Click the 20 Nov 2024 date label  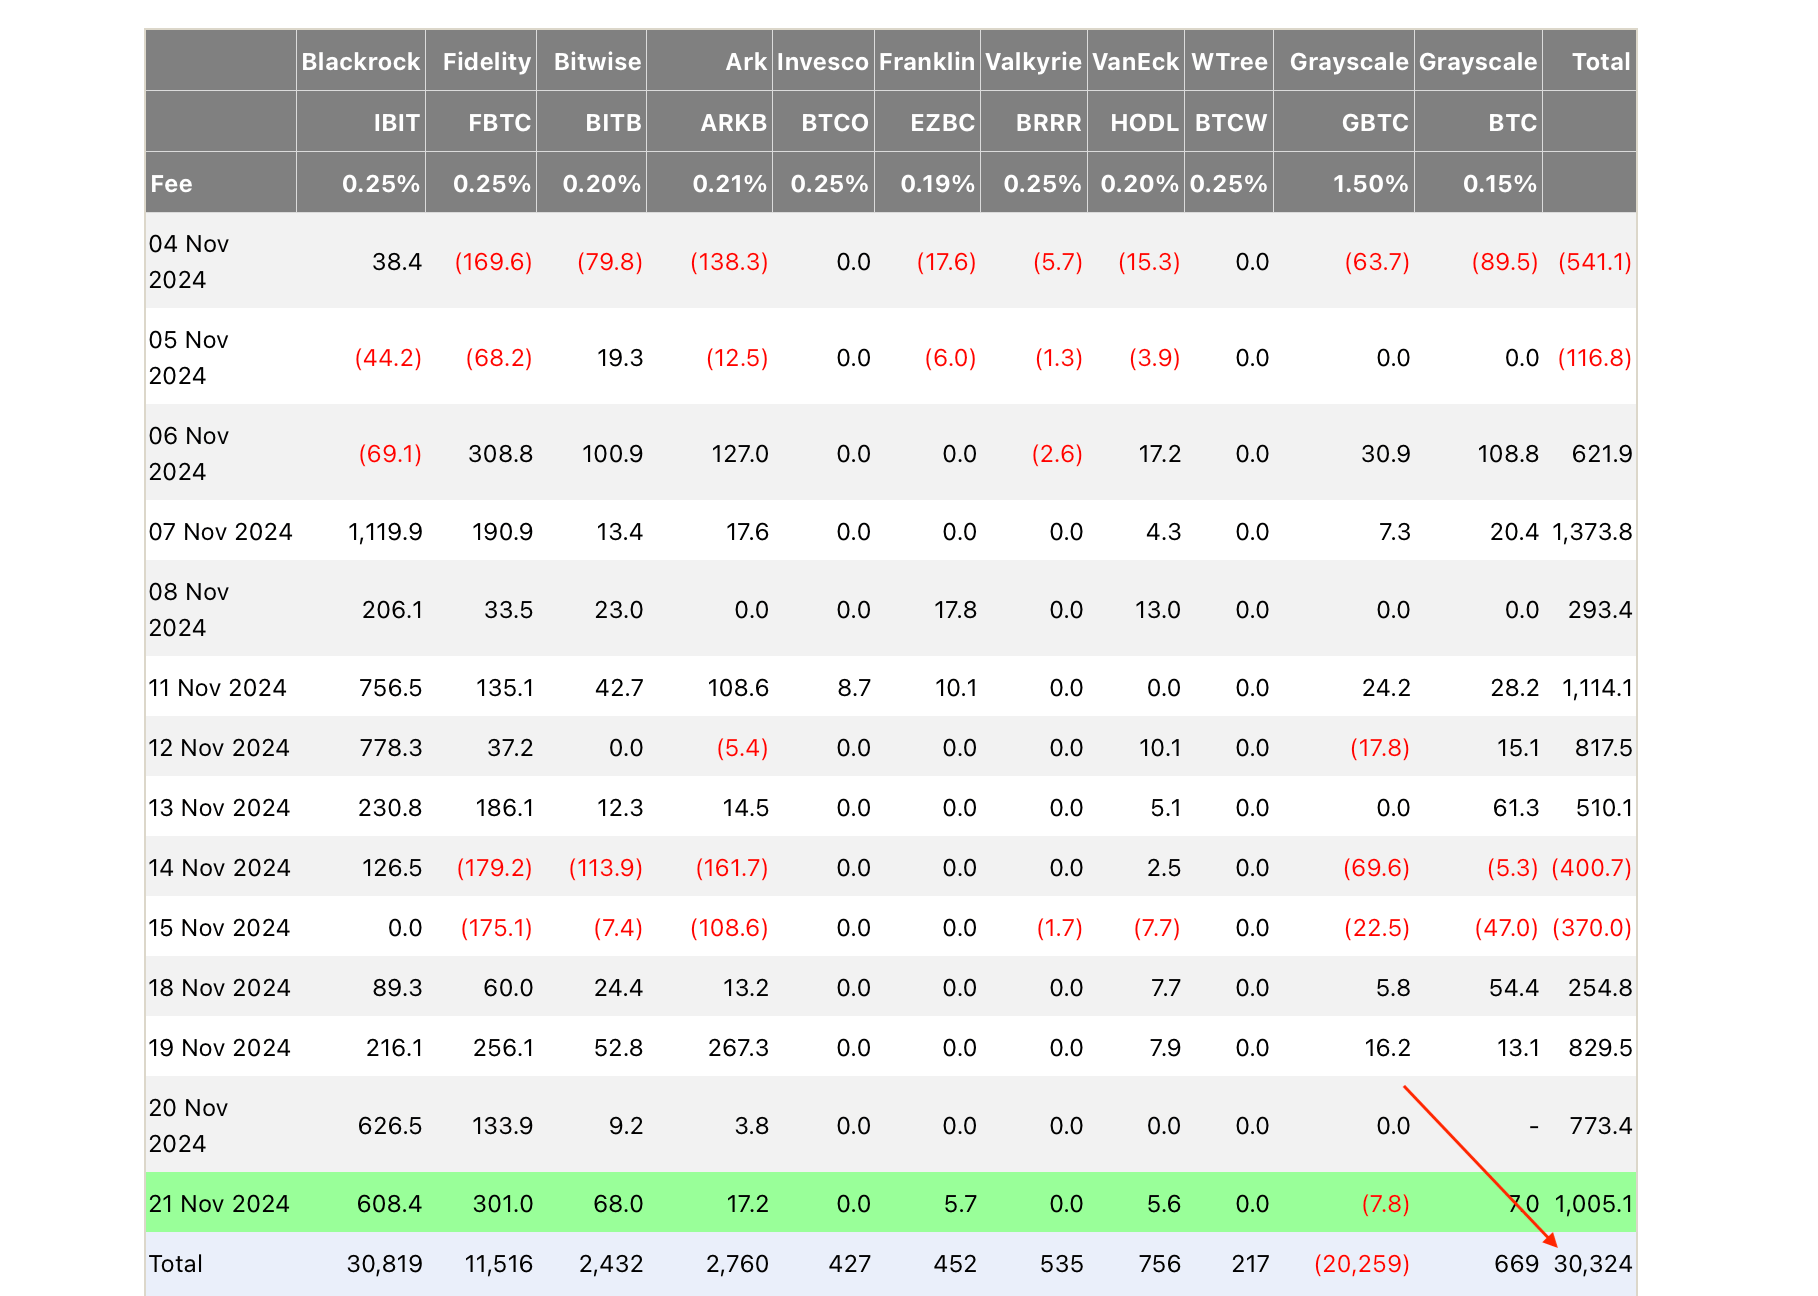click(x=189, y=1126)
